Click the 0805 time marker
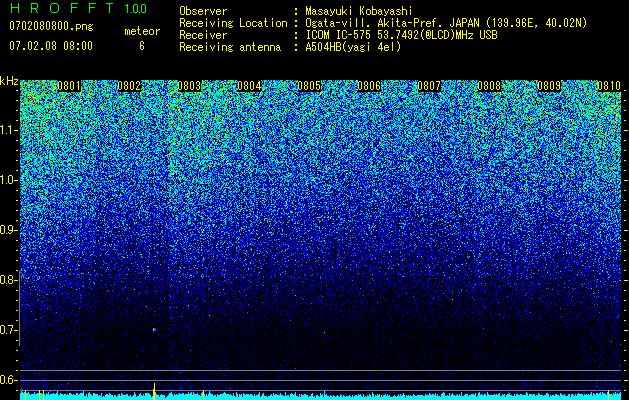Screen dimensions: 629x400 [x=309, y=86]
